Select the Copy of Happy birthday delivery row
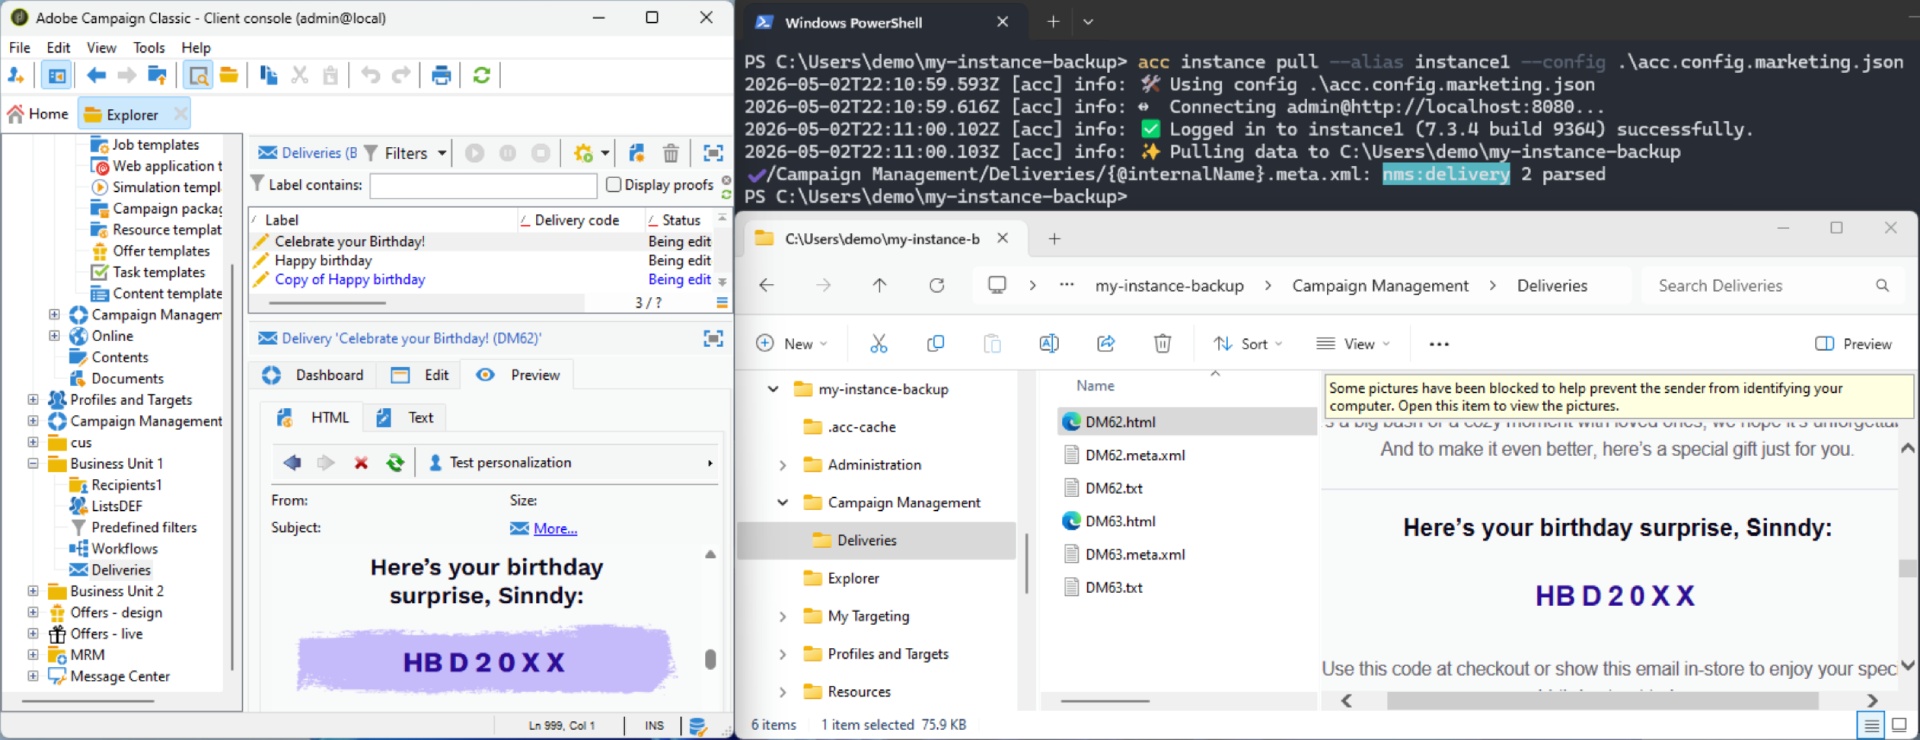The height and width of the screenshot is (740, 1920). coord(350,280)
